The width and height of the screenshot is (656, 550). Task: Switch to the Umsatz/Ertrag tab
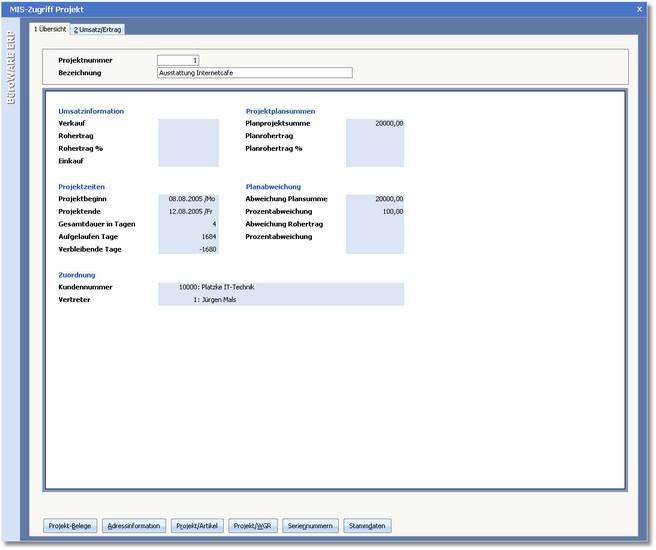coord(98,29)
